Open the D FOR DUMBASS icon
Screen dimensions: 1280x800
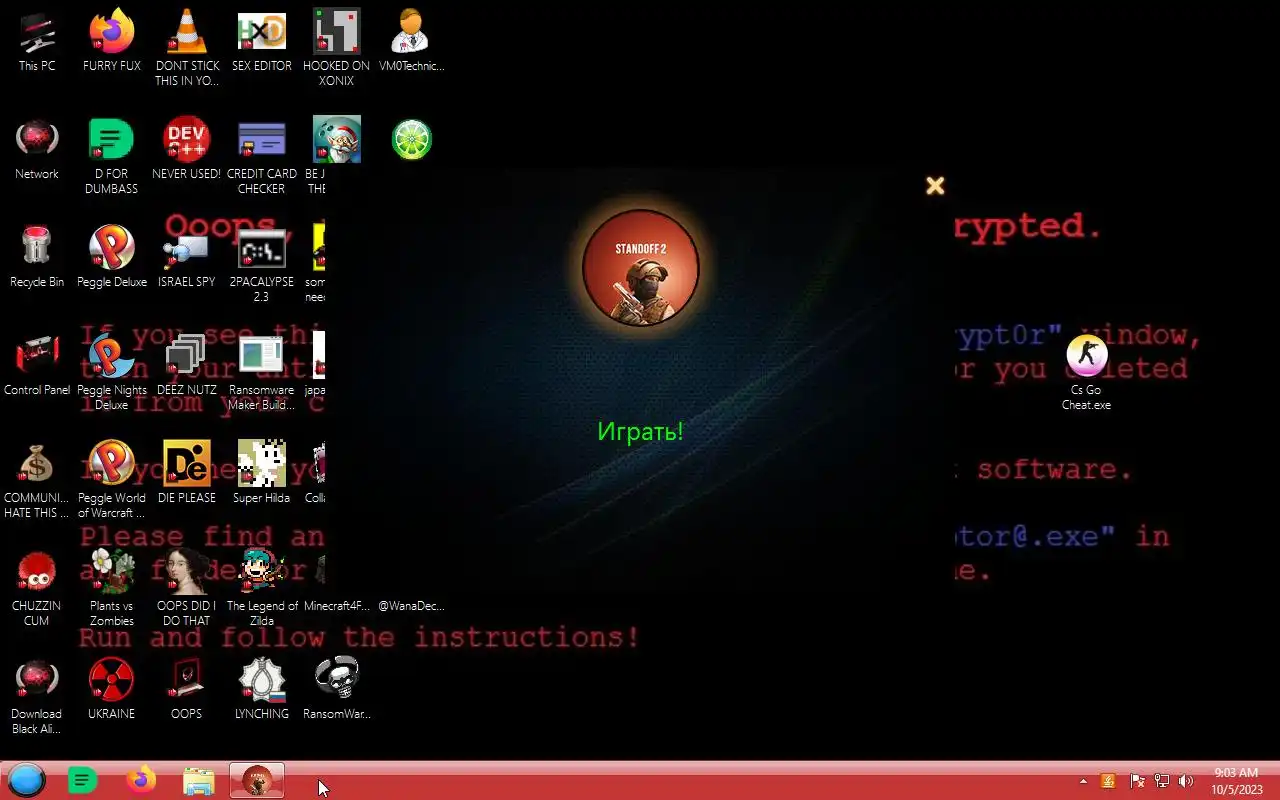coord(112,155)
